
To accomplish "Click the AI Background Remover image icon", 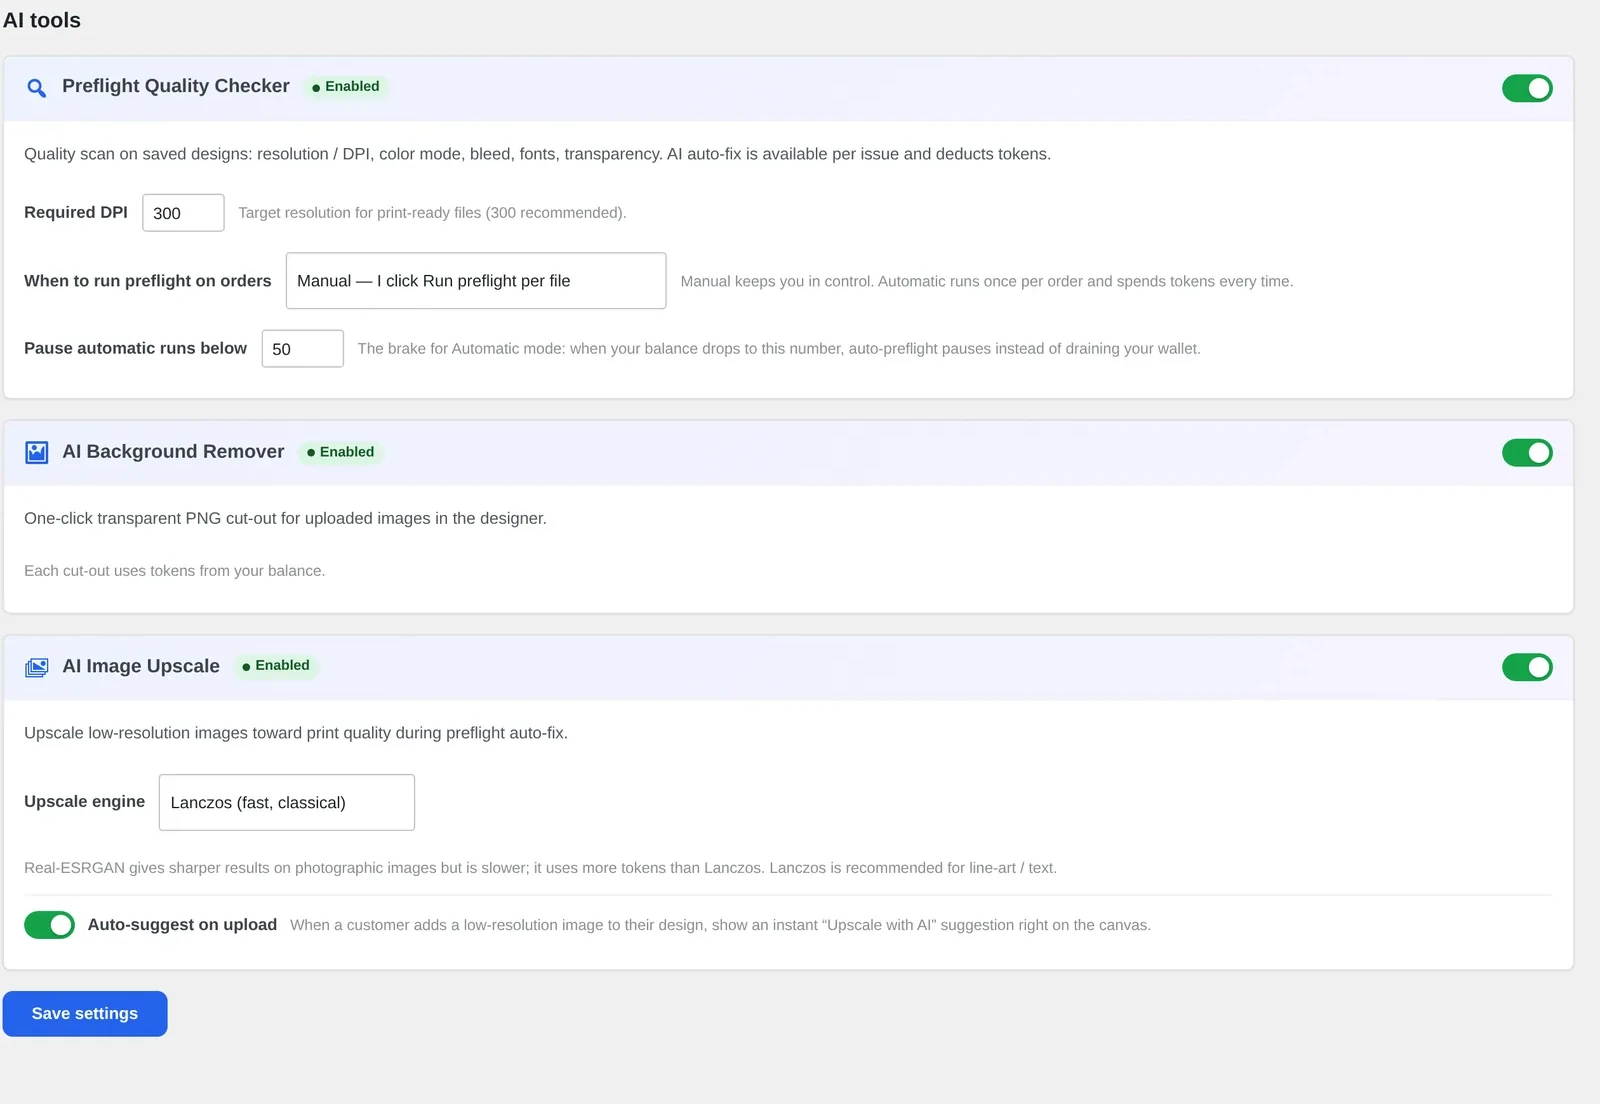I will (x=36, y=452).
